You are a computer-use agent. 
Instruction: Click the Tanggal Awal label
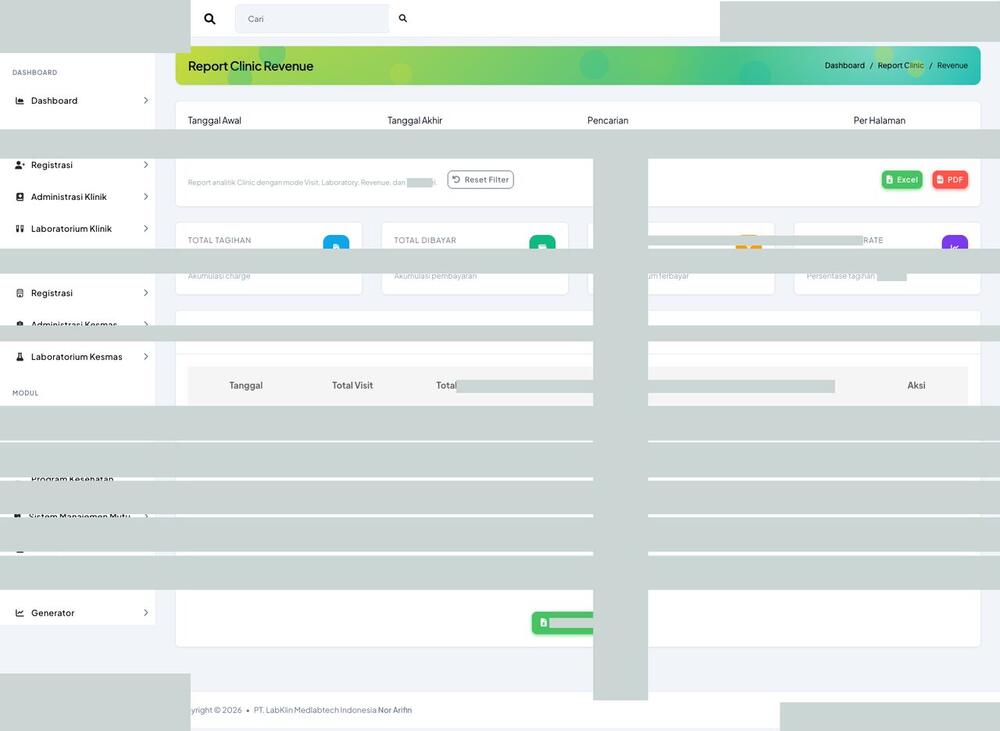[214, 121]
